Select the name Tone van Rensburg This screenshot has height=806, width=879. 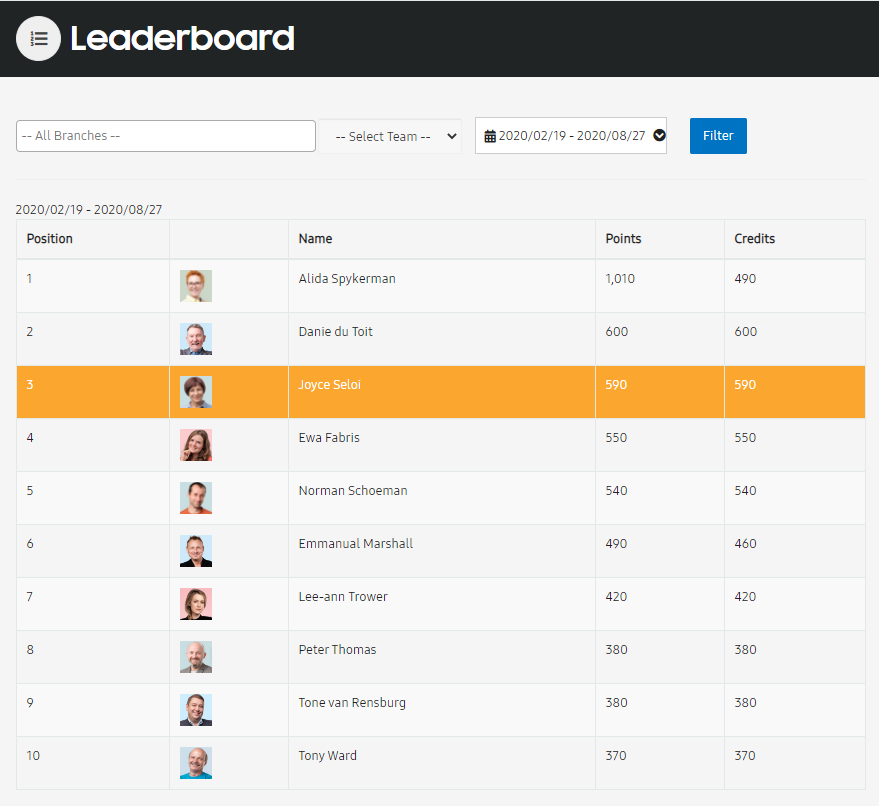pyautogui.click(x=351, y=703)
